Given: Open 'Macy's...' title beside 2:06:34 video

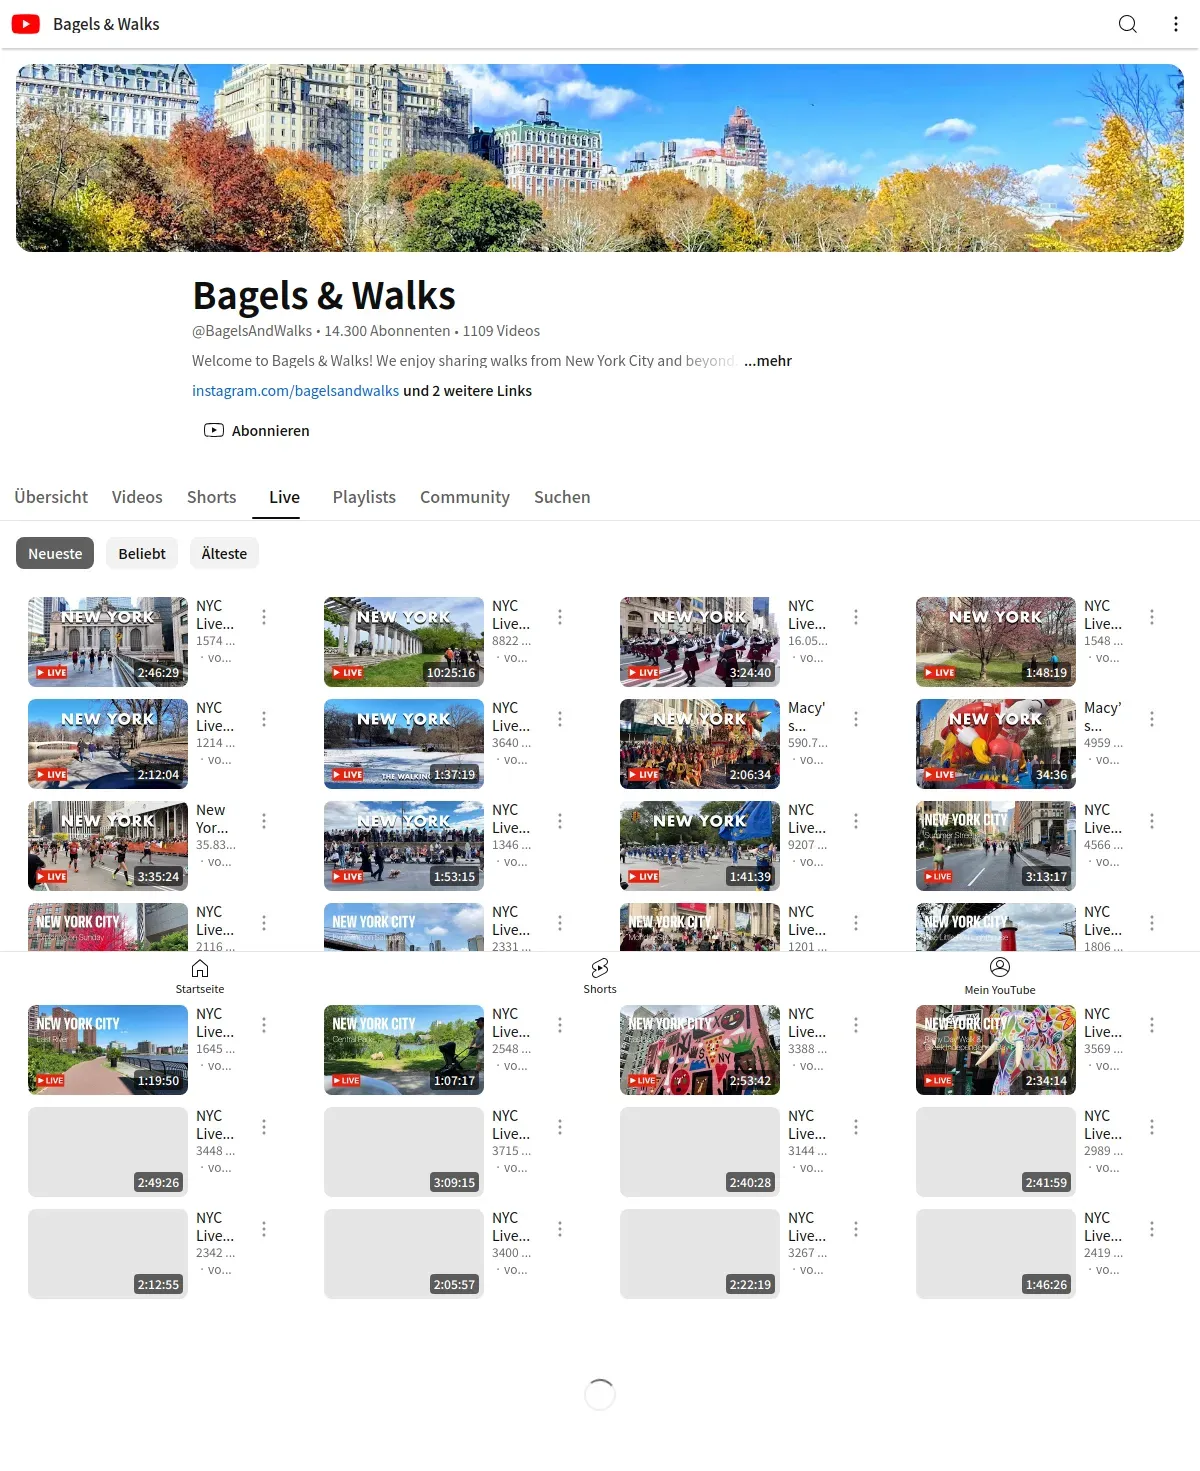Looking at the screenshot, I should 807,717.
